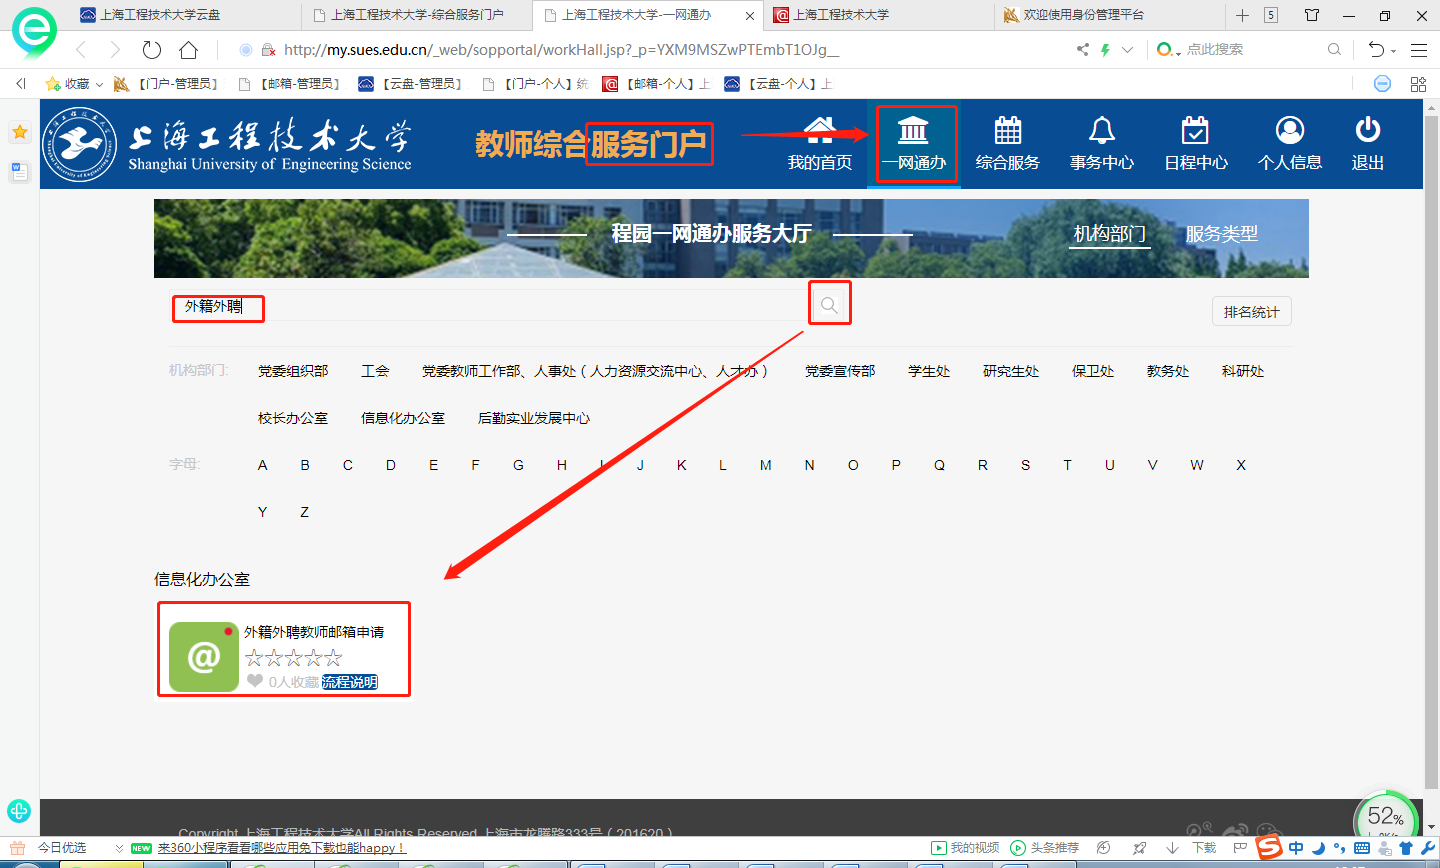Filter by 信息化办公室 department
Screen dimensions: 1440x868
403,418
